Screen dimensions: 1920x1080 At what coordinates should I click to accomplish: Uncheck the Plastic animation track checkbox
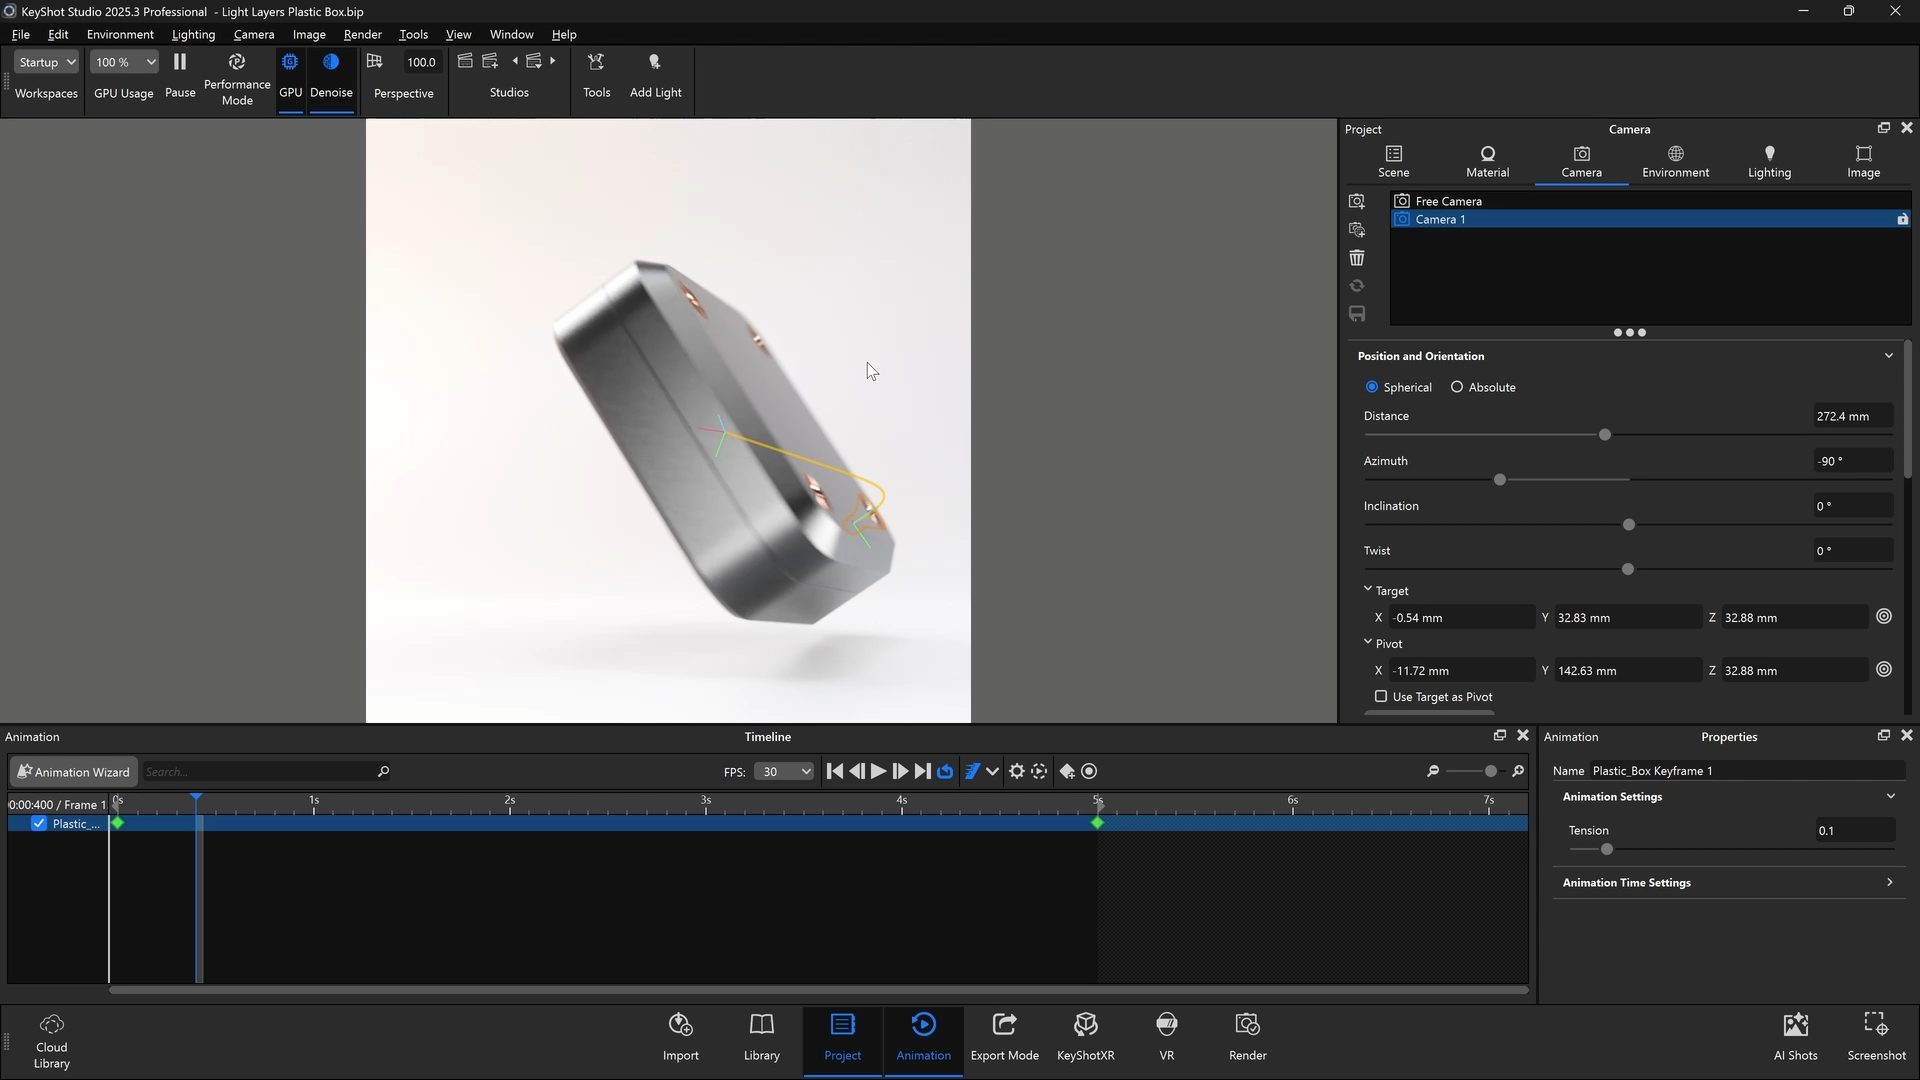(39, 823)
